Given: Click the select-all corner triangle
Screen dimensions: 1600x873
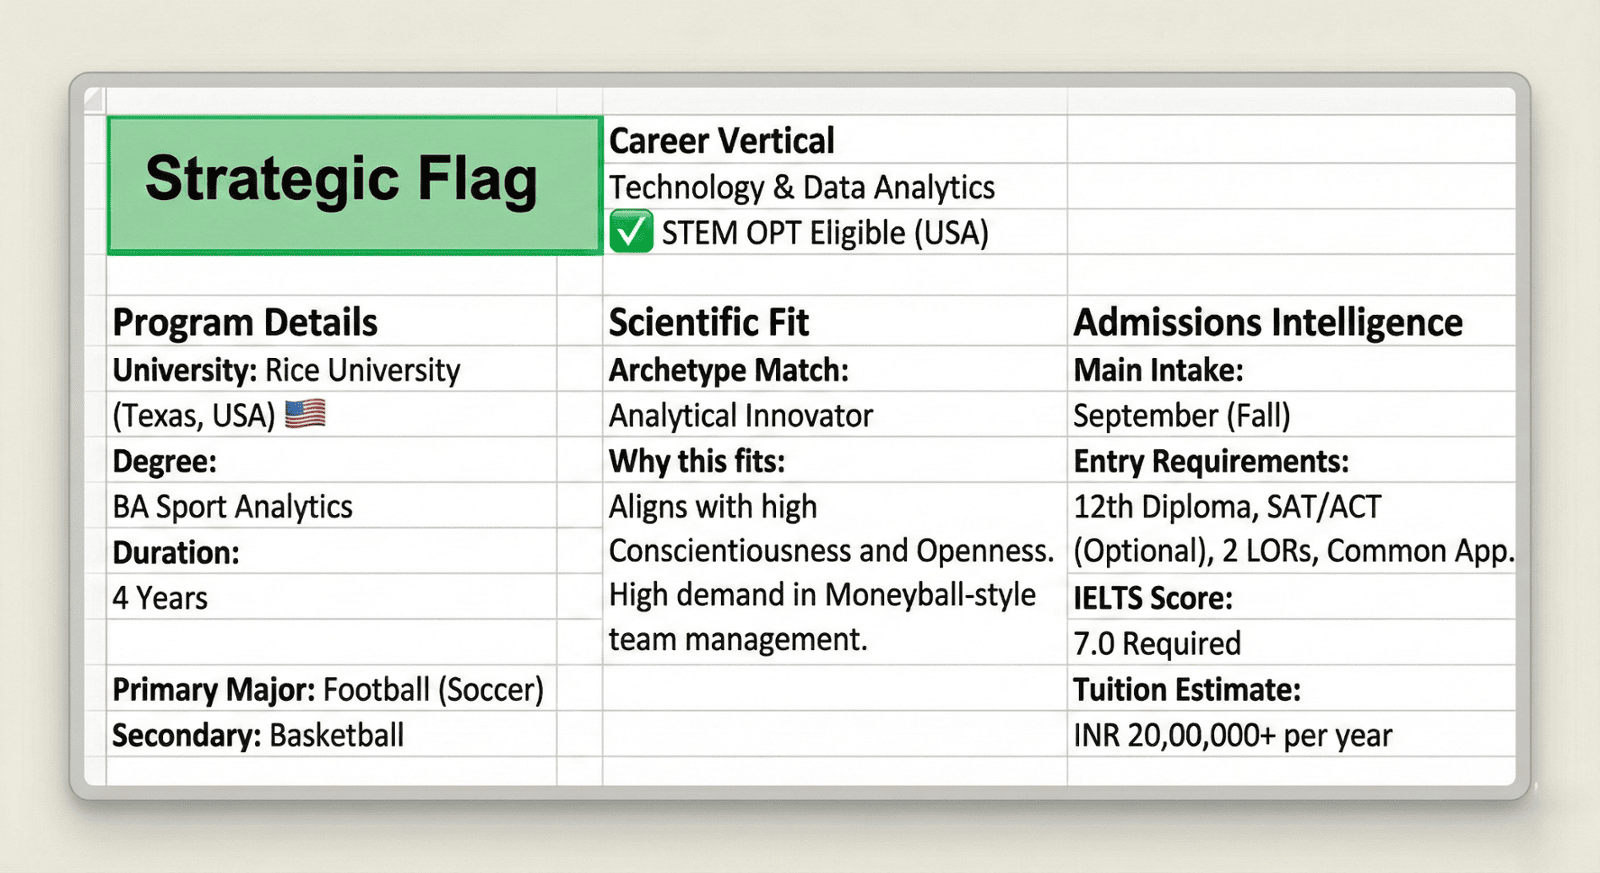Looking at the screenshot, I should [x=94, y=99].
